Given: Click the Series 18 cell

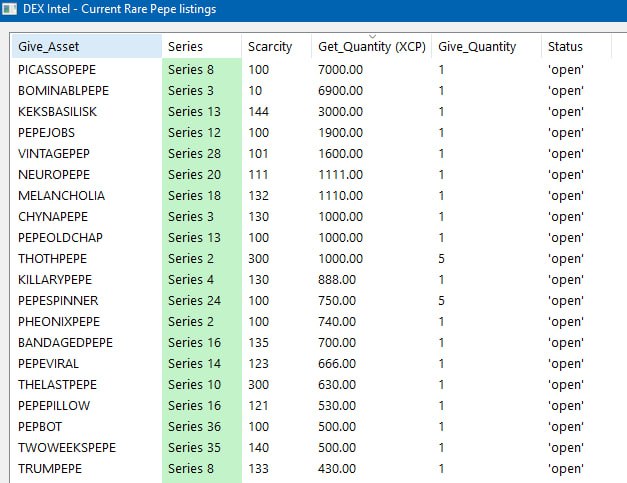Looking at the screenshot, I should (194, 196).
